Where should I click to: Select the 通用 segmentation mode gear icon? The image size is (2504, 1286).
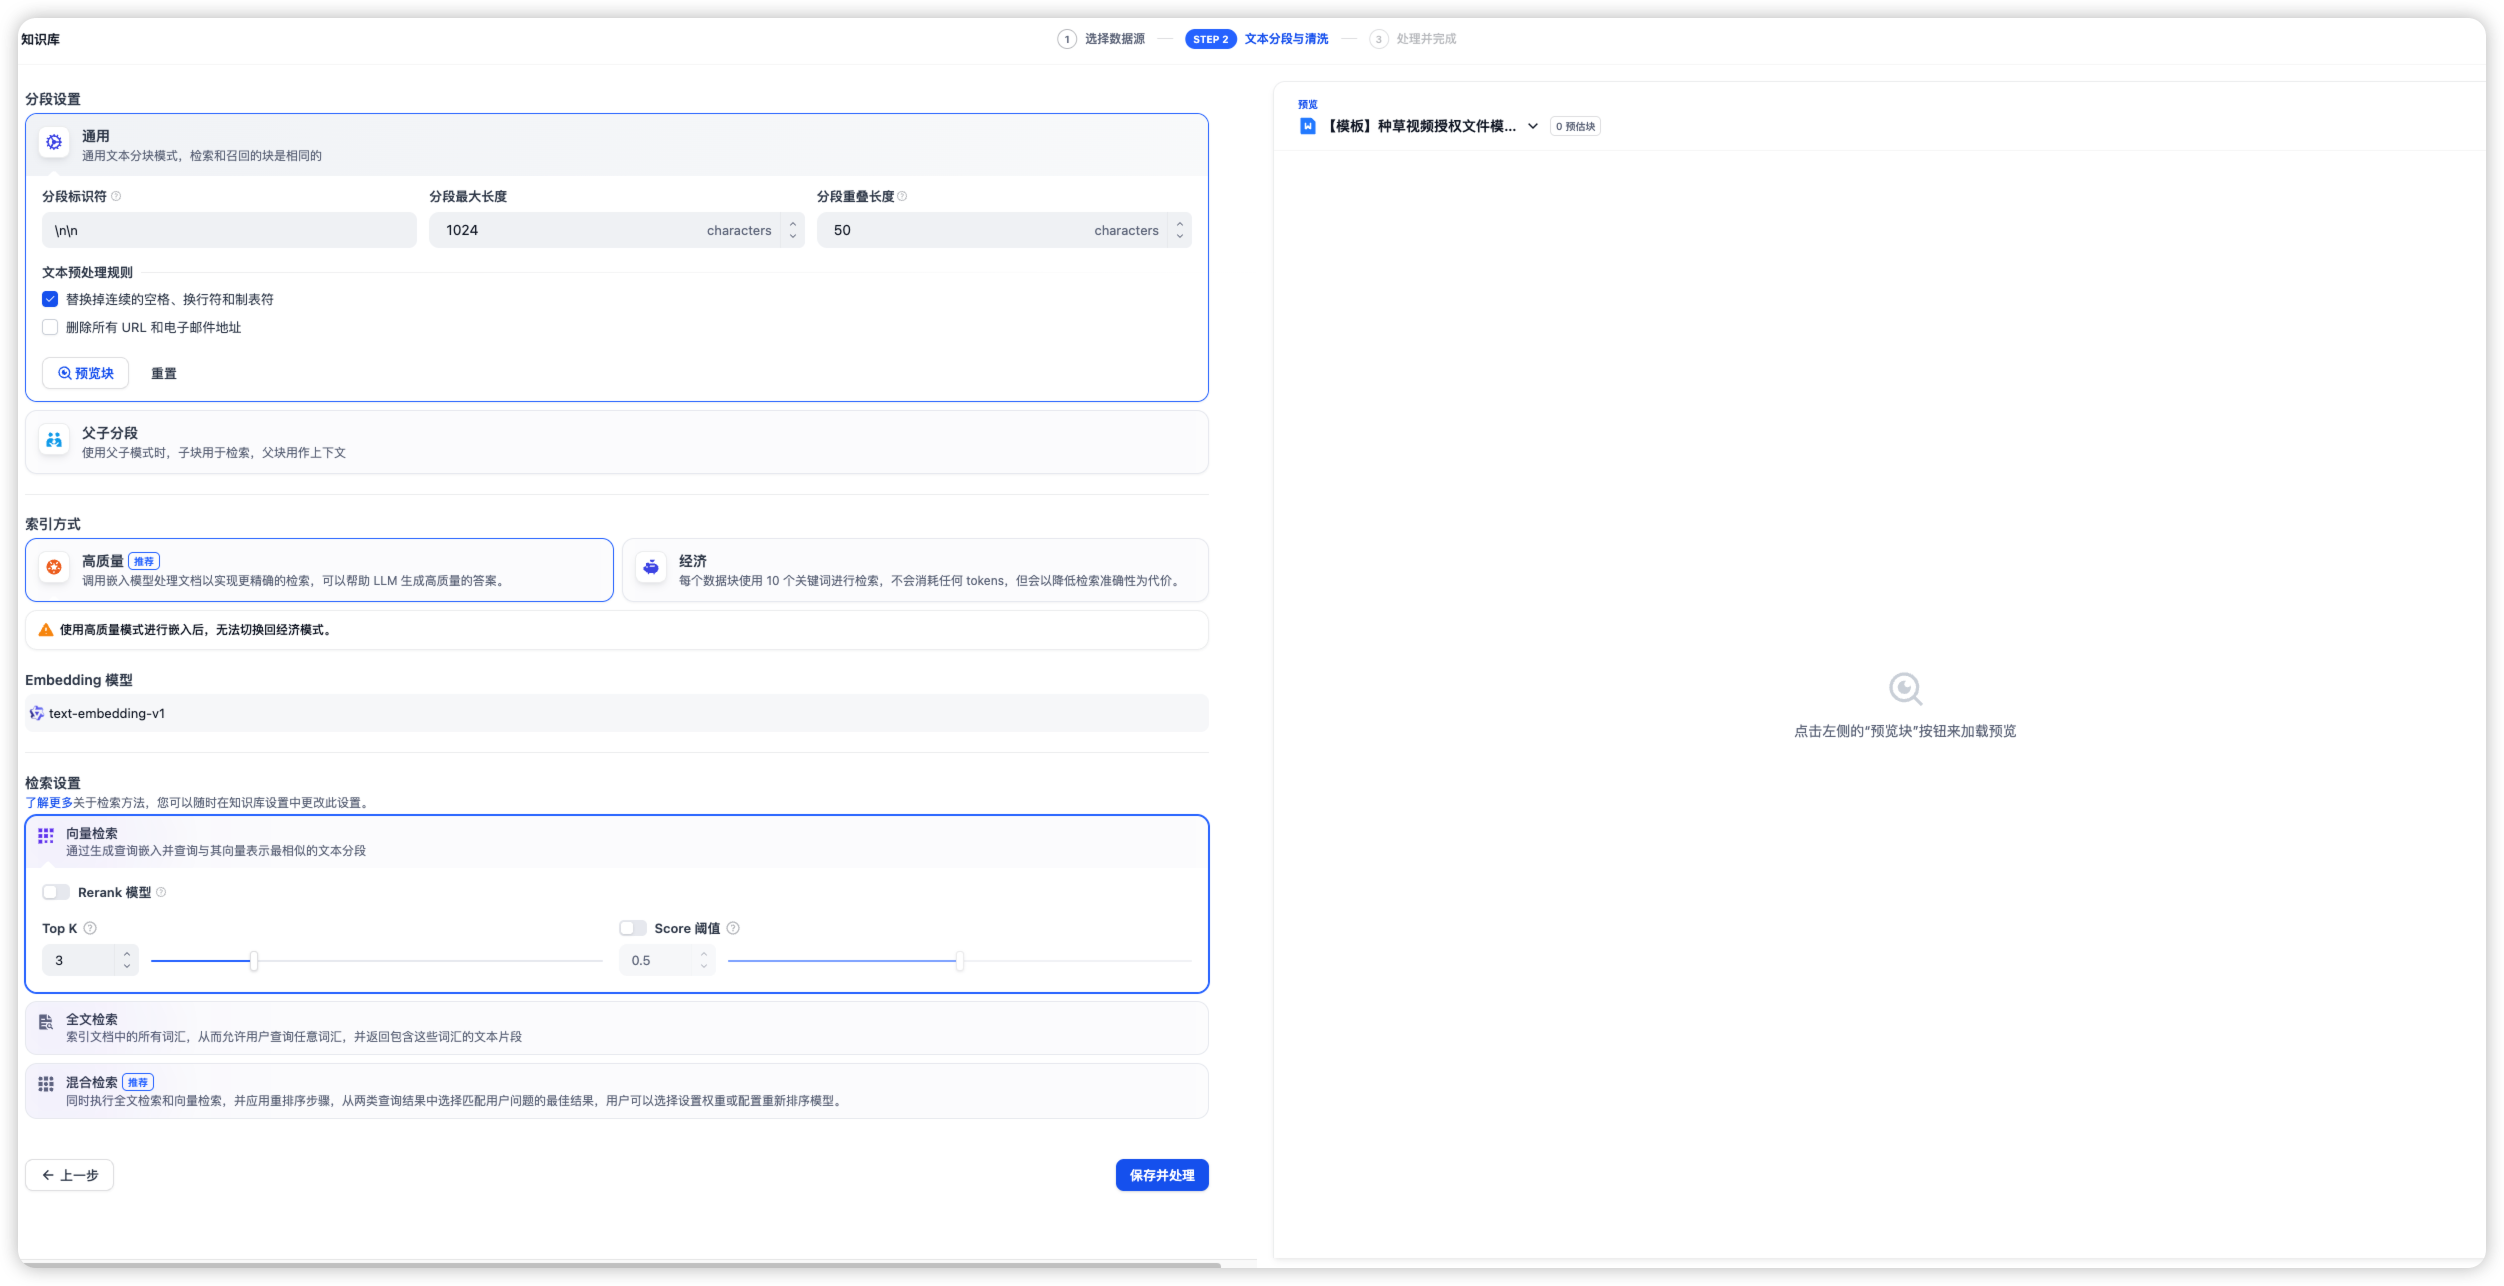(x=54, y=143)
